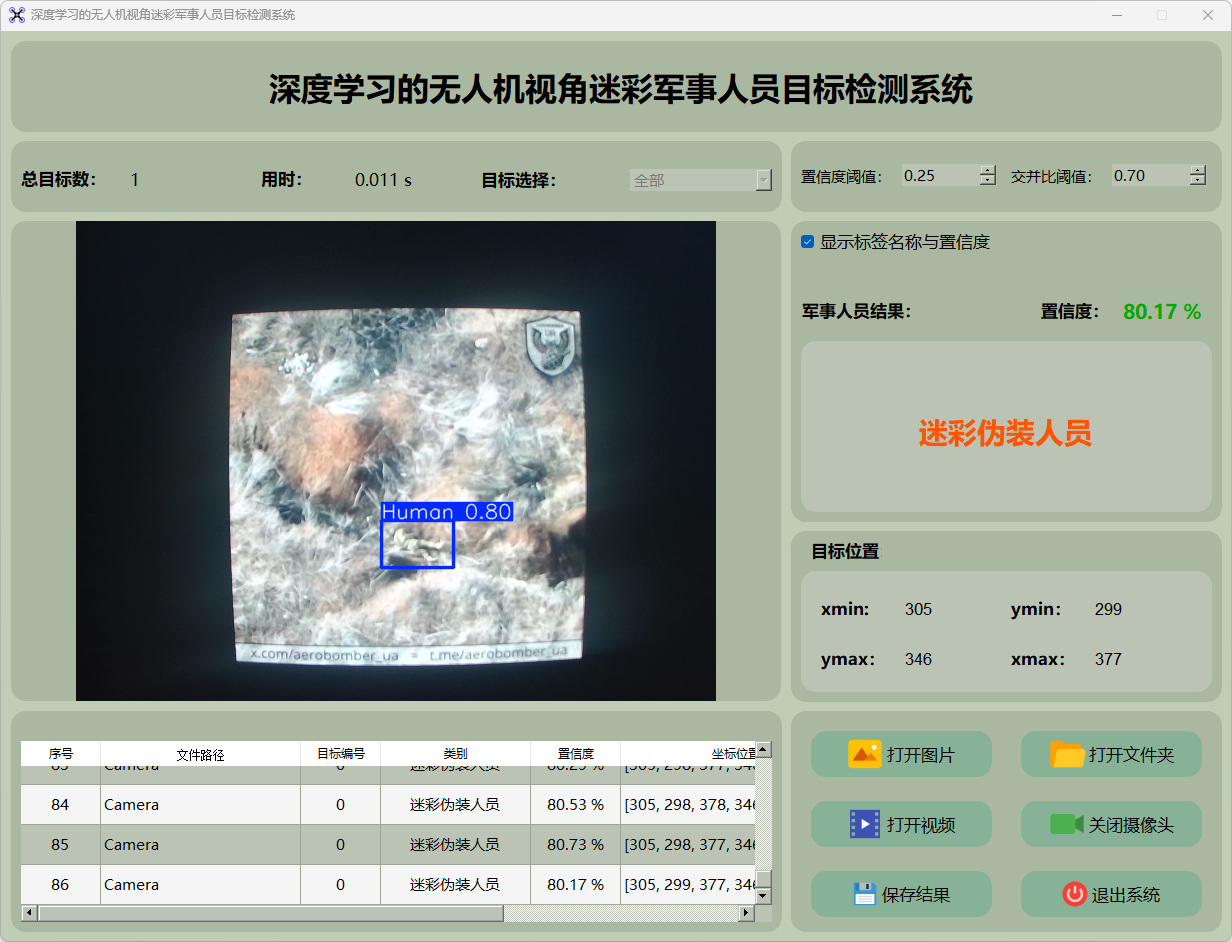Click the floppy disk Save Results icon
The width and height of the screenshot is (1232, 942).
(x=864, y=894)
